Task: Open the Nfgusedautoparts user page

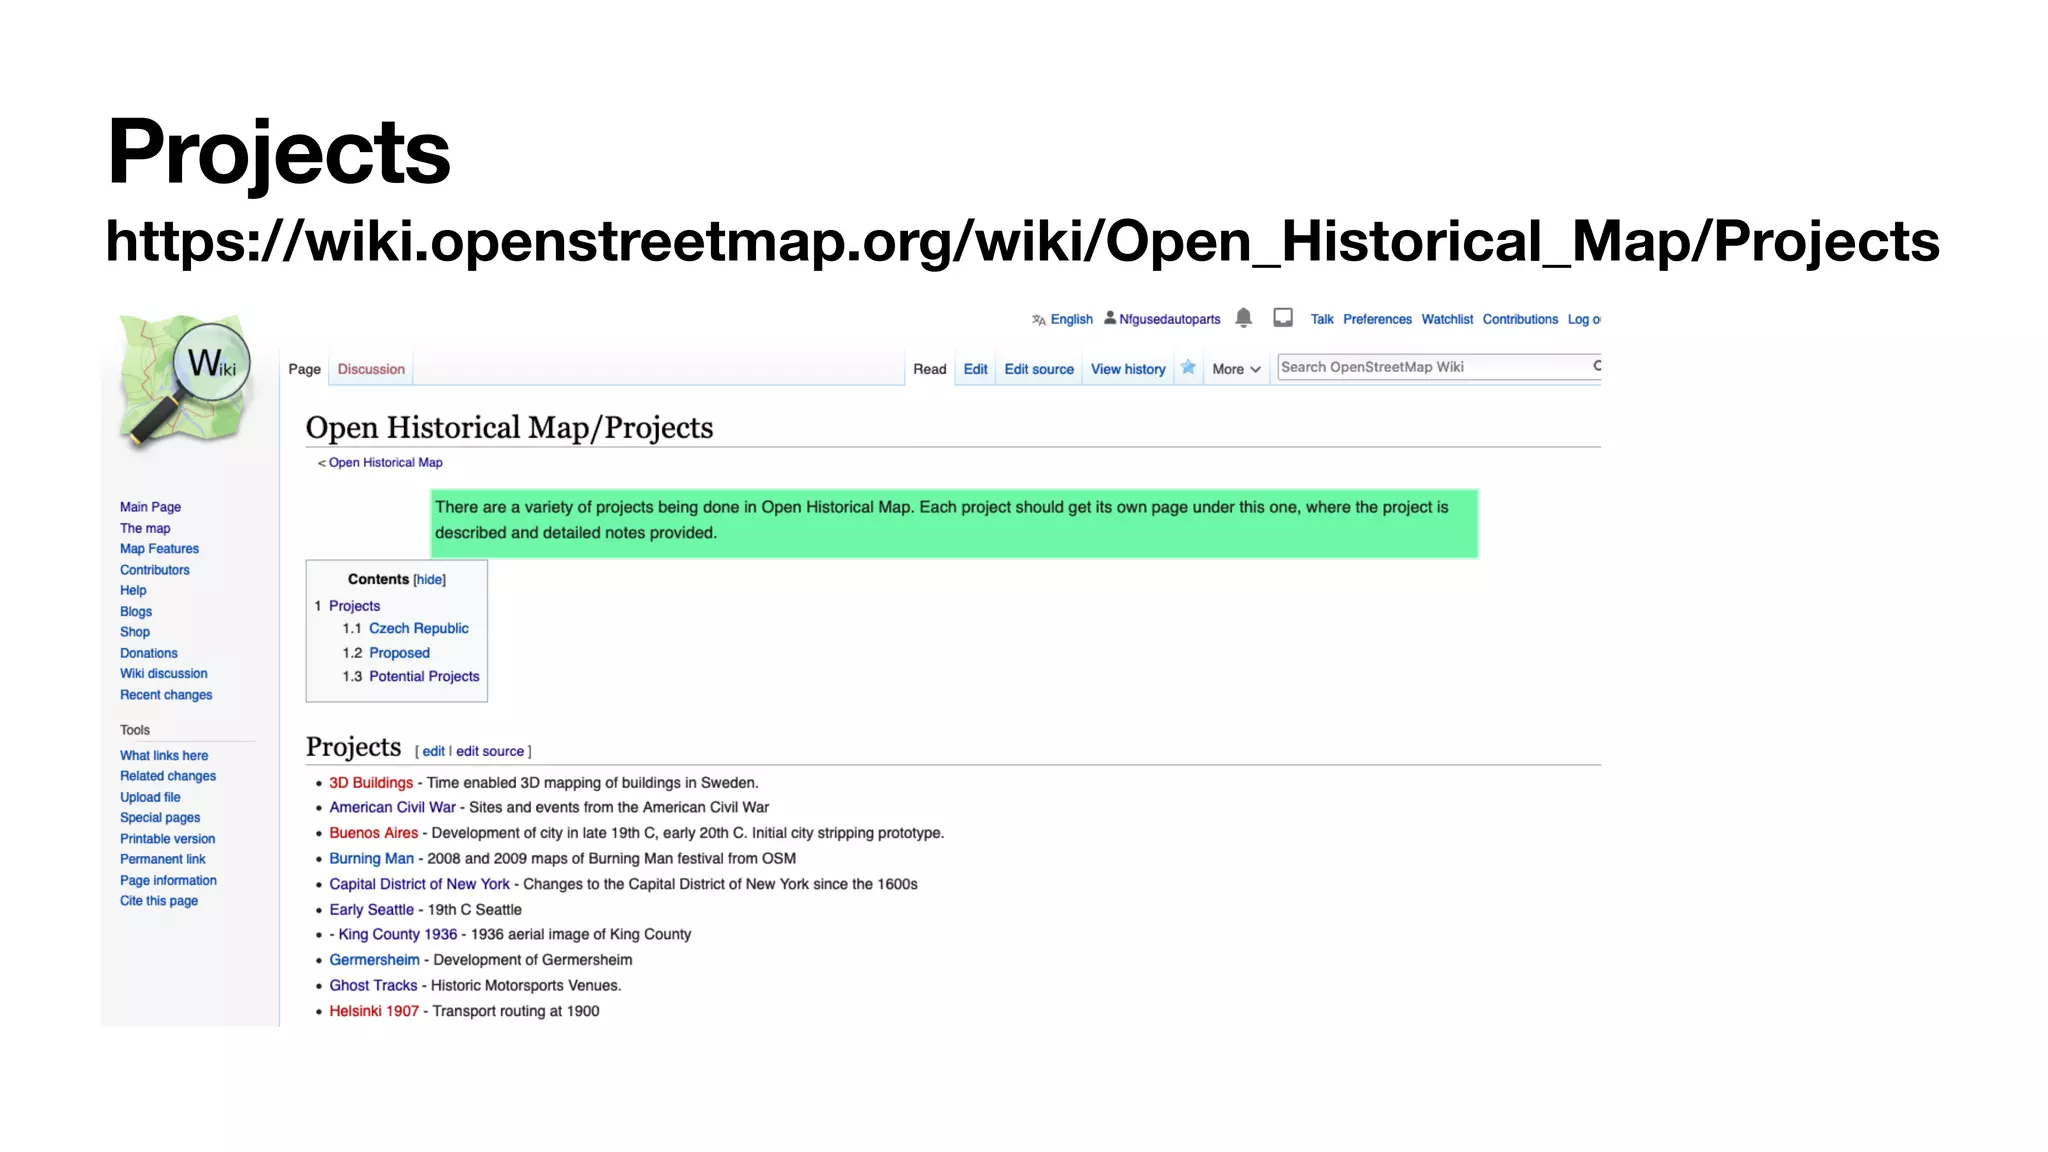Action: (x=1169, y=319)
